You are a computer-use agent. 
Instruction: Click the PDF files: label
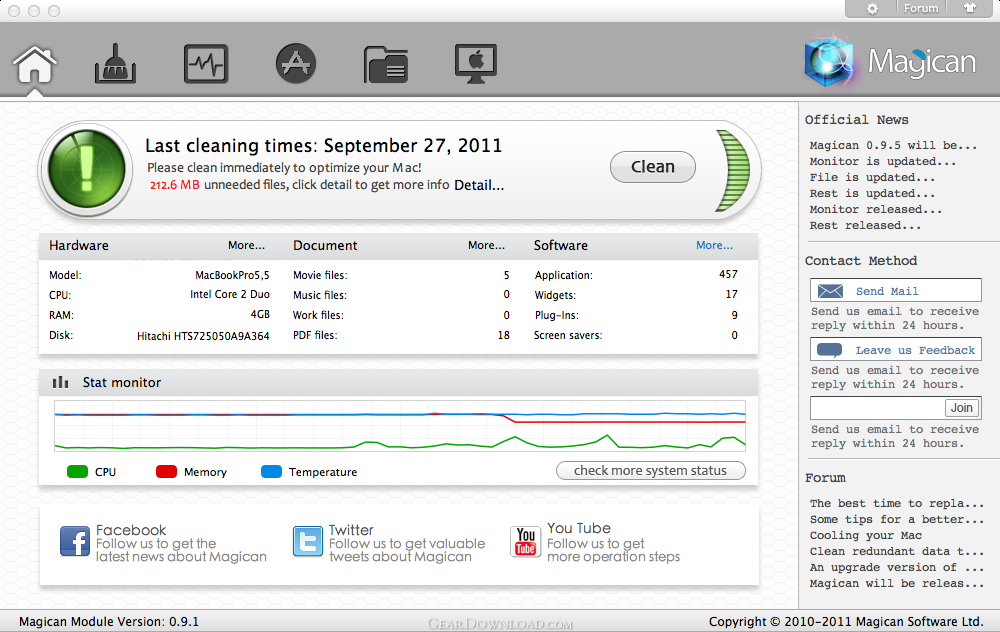[315, 335]
